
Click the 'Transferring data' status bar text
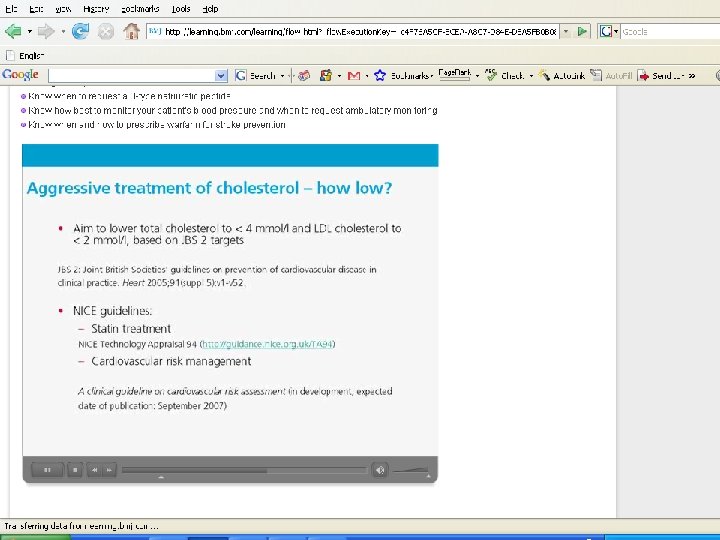81,526
